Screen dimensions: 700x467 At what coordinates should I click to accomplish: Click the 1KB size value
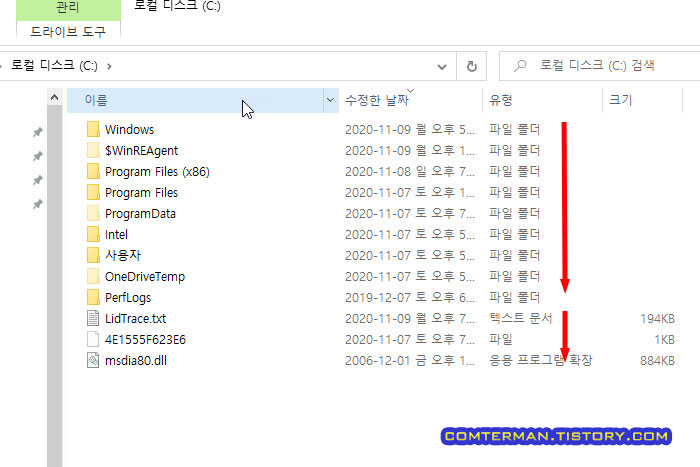pyautogui.click(x=664, y=339)
